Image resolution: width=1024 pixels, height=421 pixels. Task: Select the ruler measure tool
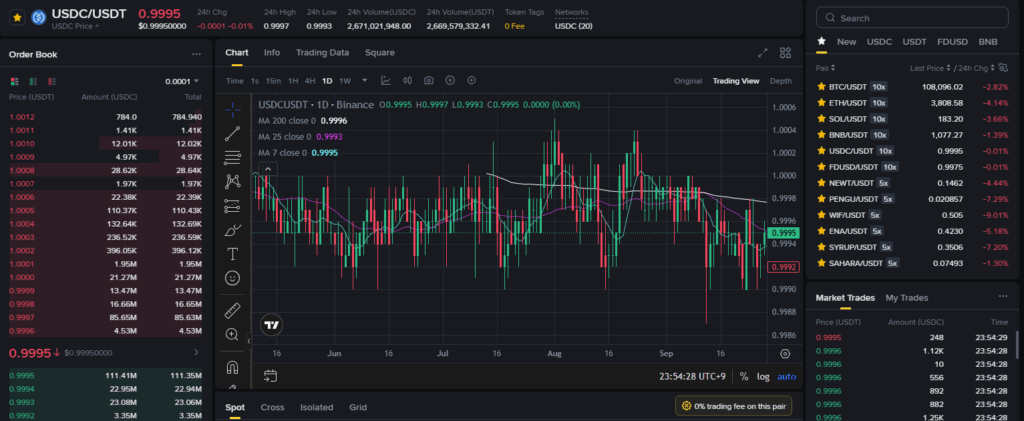(x=233, y=310)
